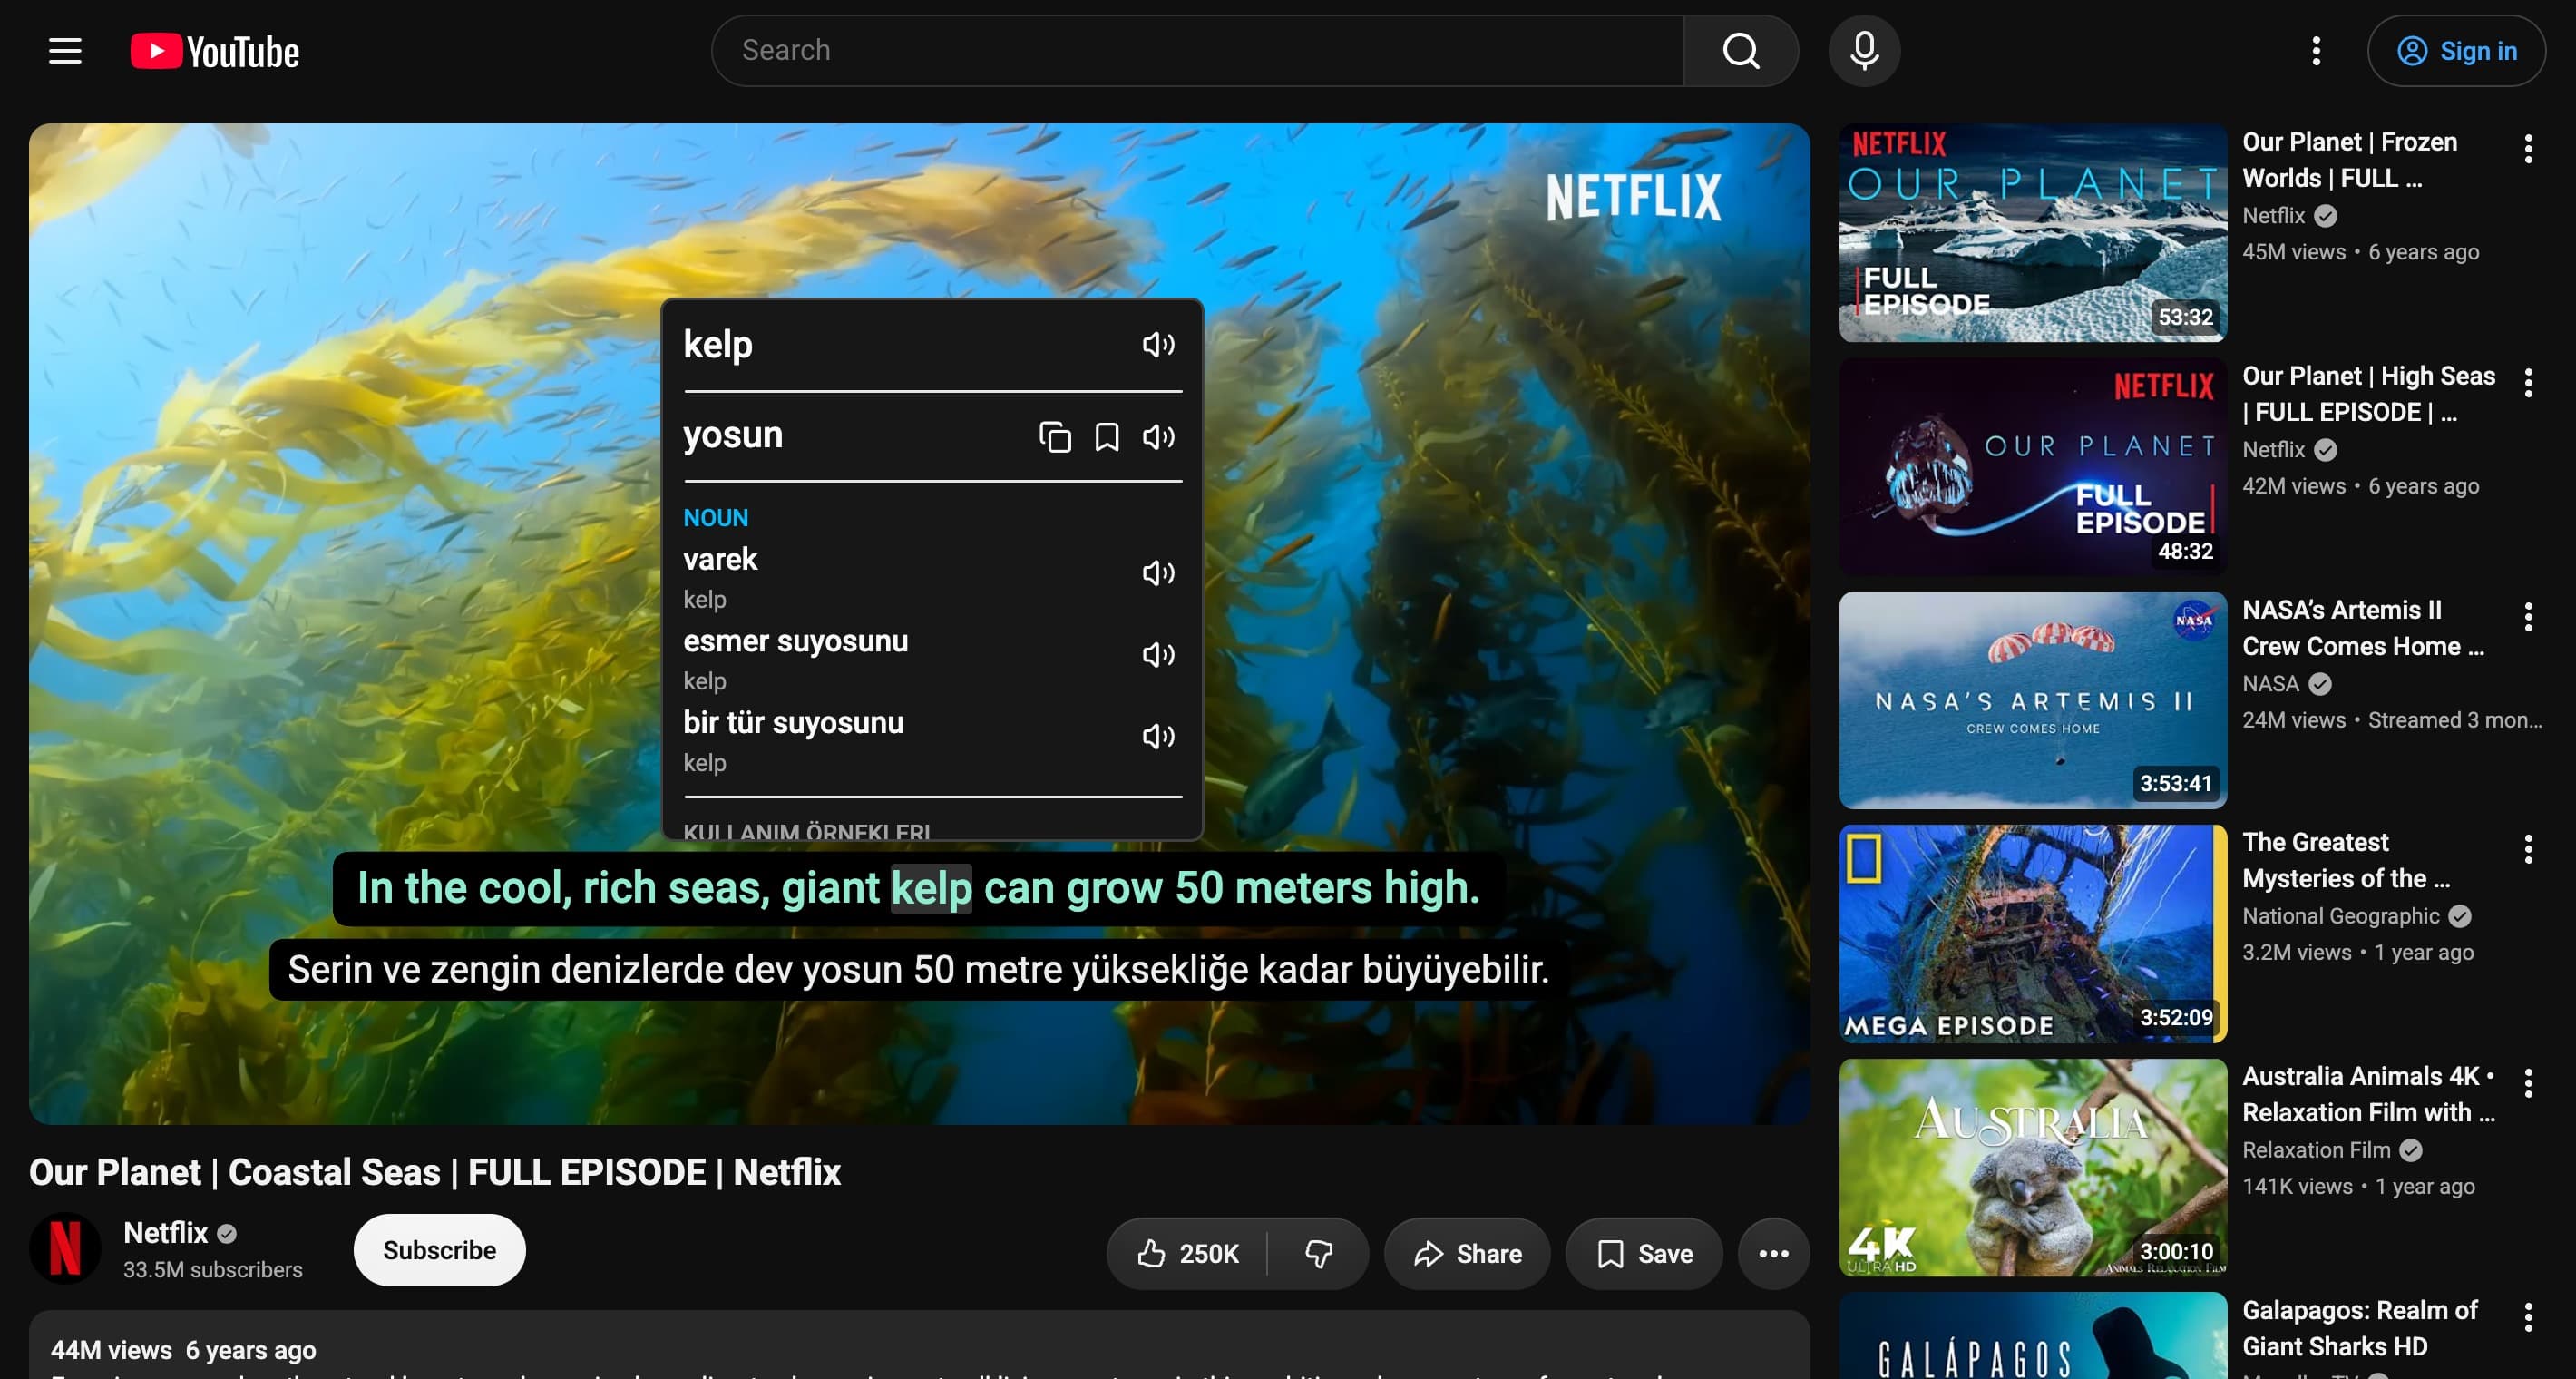Open options menu for NASA's Artemis II video
This screenshot has height=1379, width=2576.
point(2528,617)
